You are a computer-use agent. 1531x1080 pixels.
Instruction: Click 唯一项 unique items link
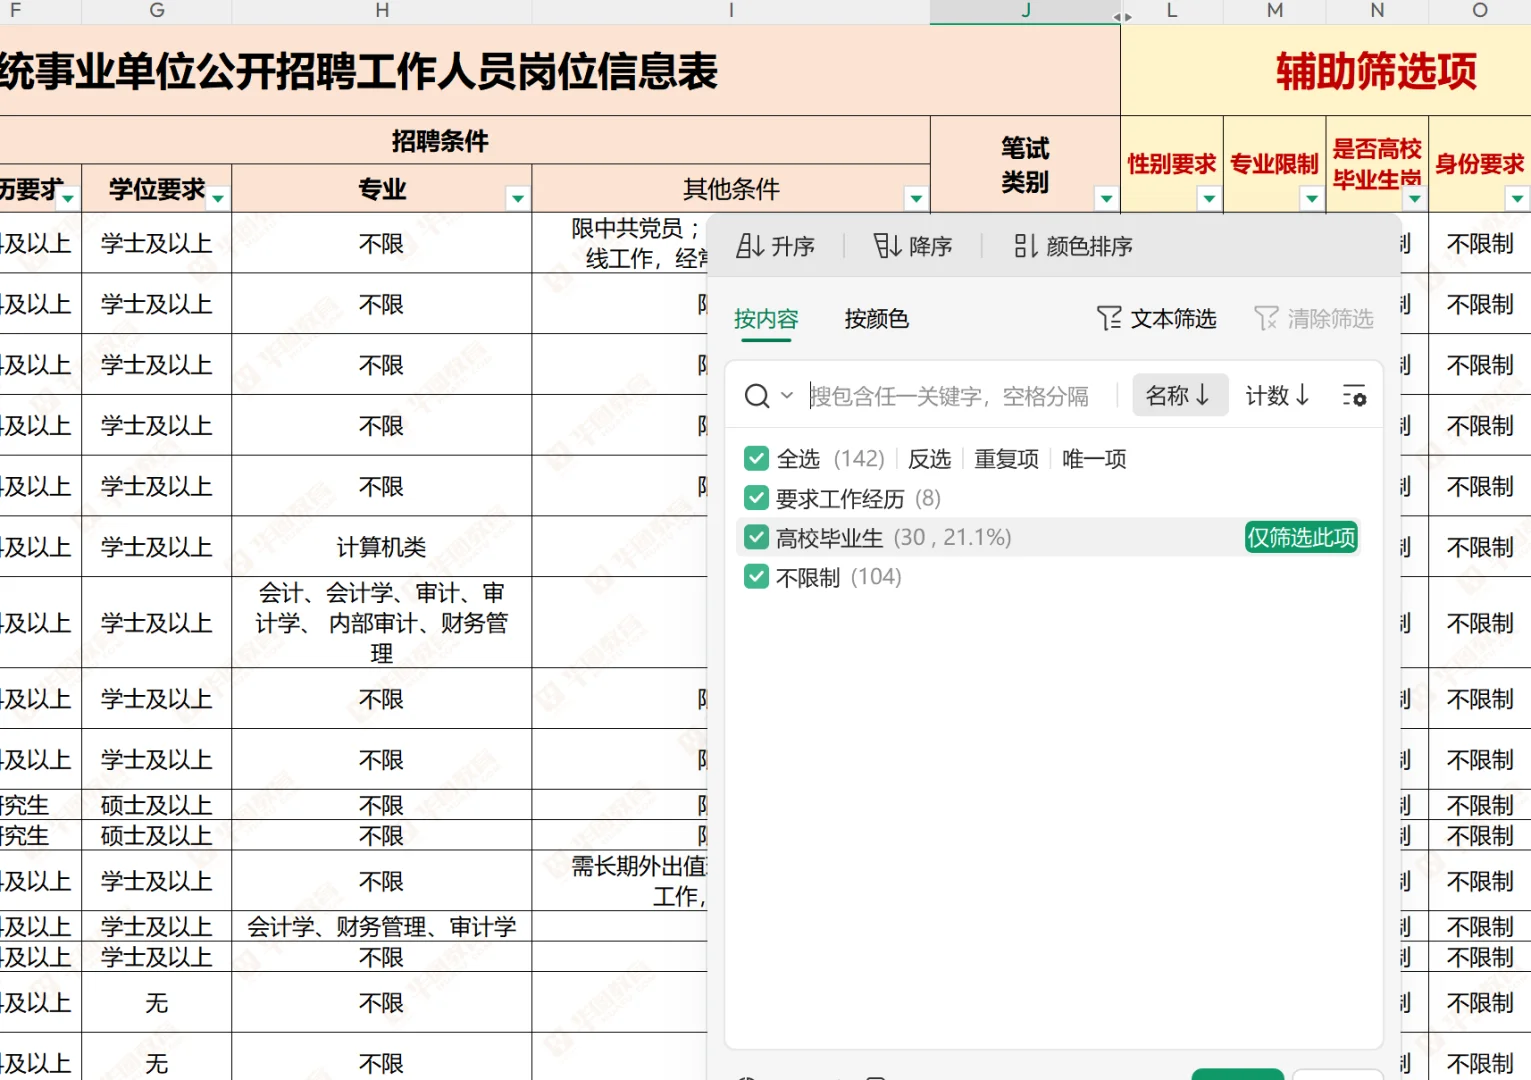(1094, 459)
